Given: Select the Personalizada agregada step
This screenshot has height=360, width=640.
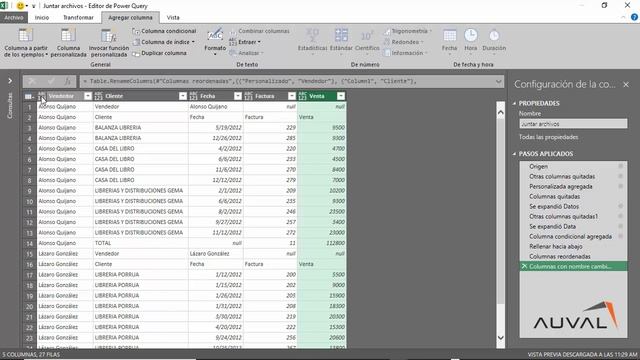Looking at the screenshot, I should click(561, 187).
